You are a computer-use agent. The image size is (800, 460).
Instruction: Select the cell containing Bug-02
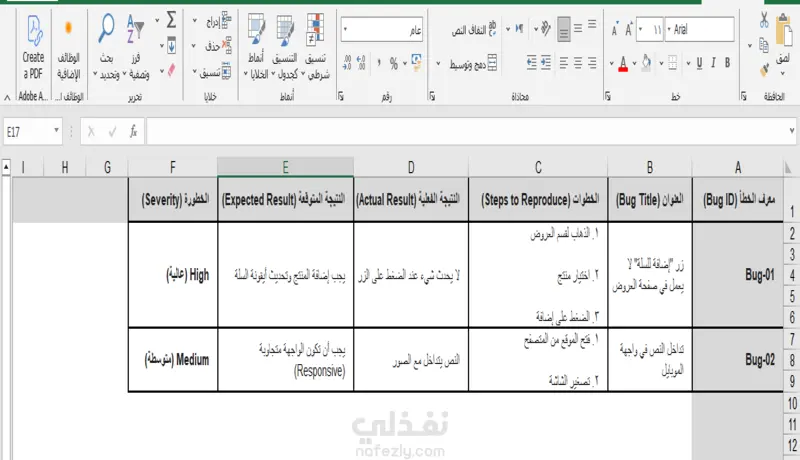coord(738,360)
